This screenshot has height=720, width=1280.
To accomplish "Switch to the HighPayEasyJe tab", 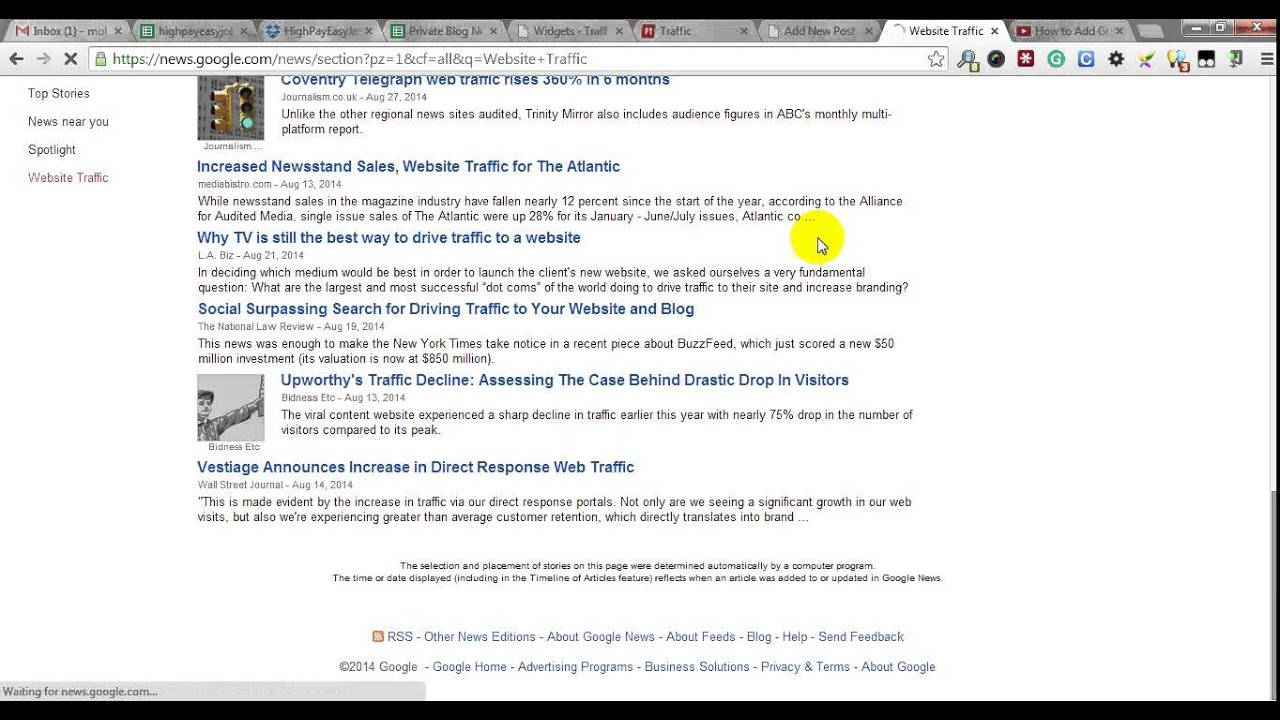I will tap(318, 31).
